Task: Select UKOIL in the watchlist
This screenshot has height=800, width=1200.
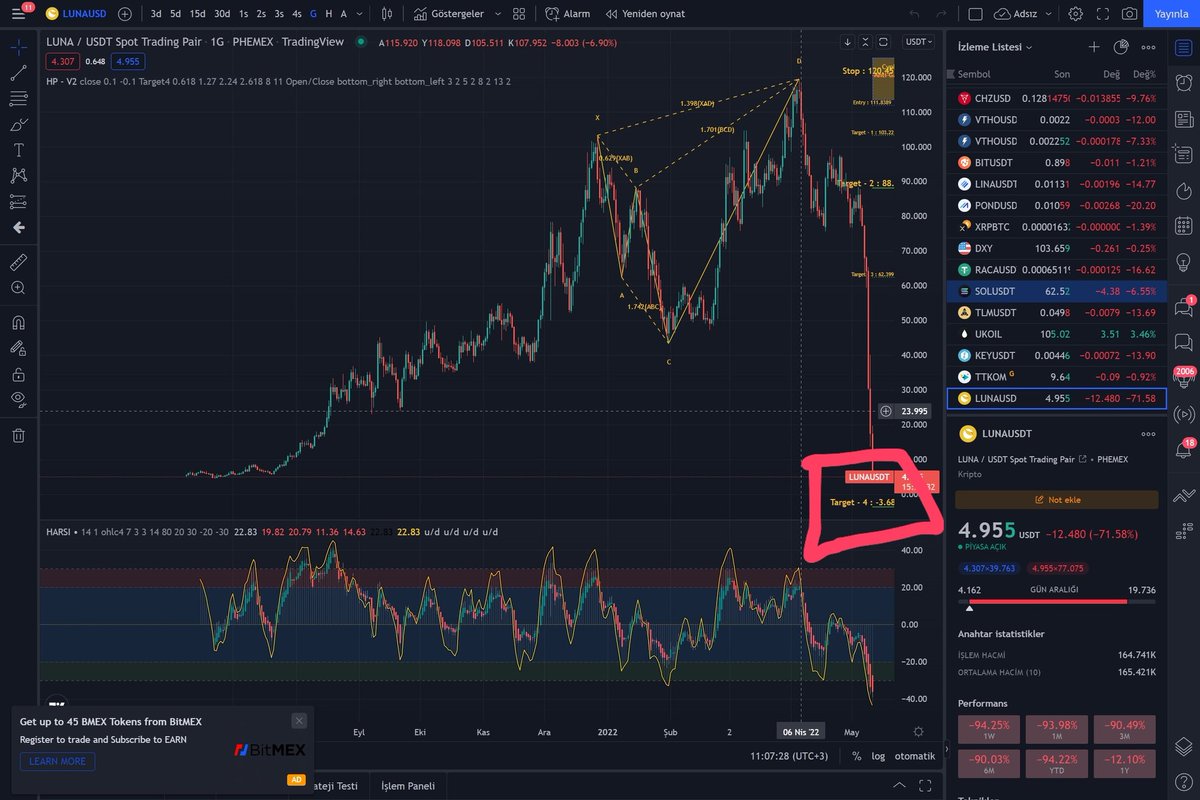Action: tap(1057, 334)
